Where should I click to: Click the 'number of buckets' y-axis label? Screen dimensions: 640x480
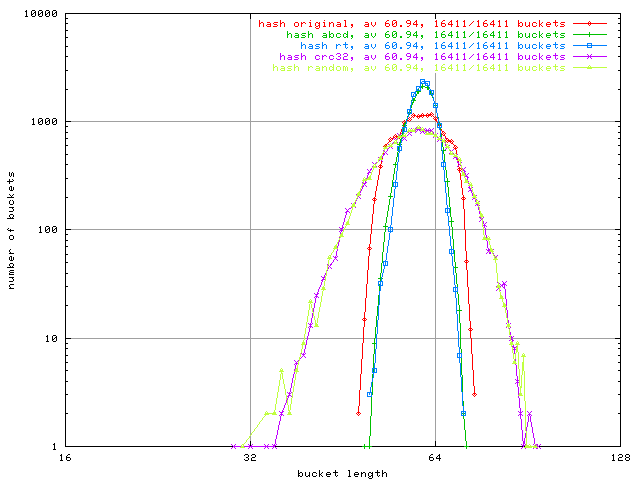(11, 231)
